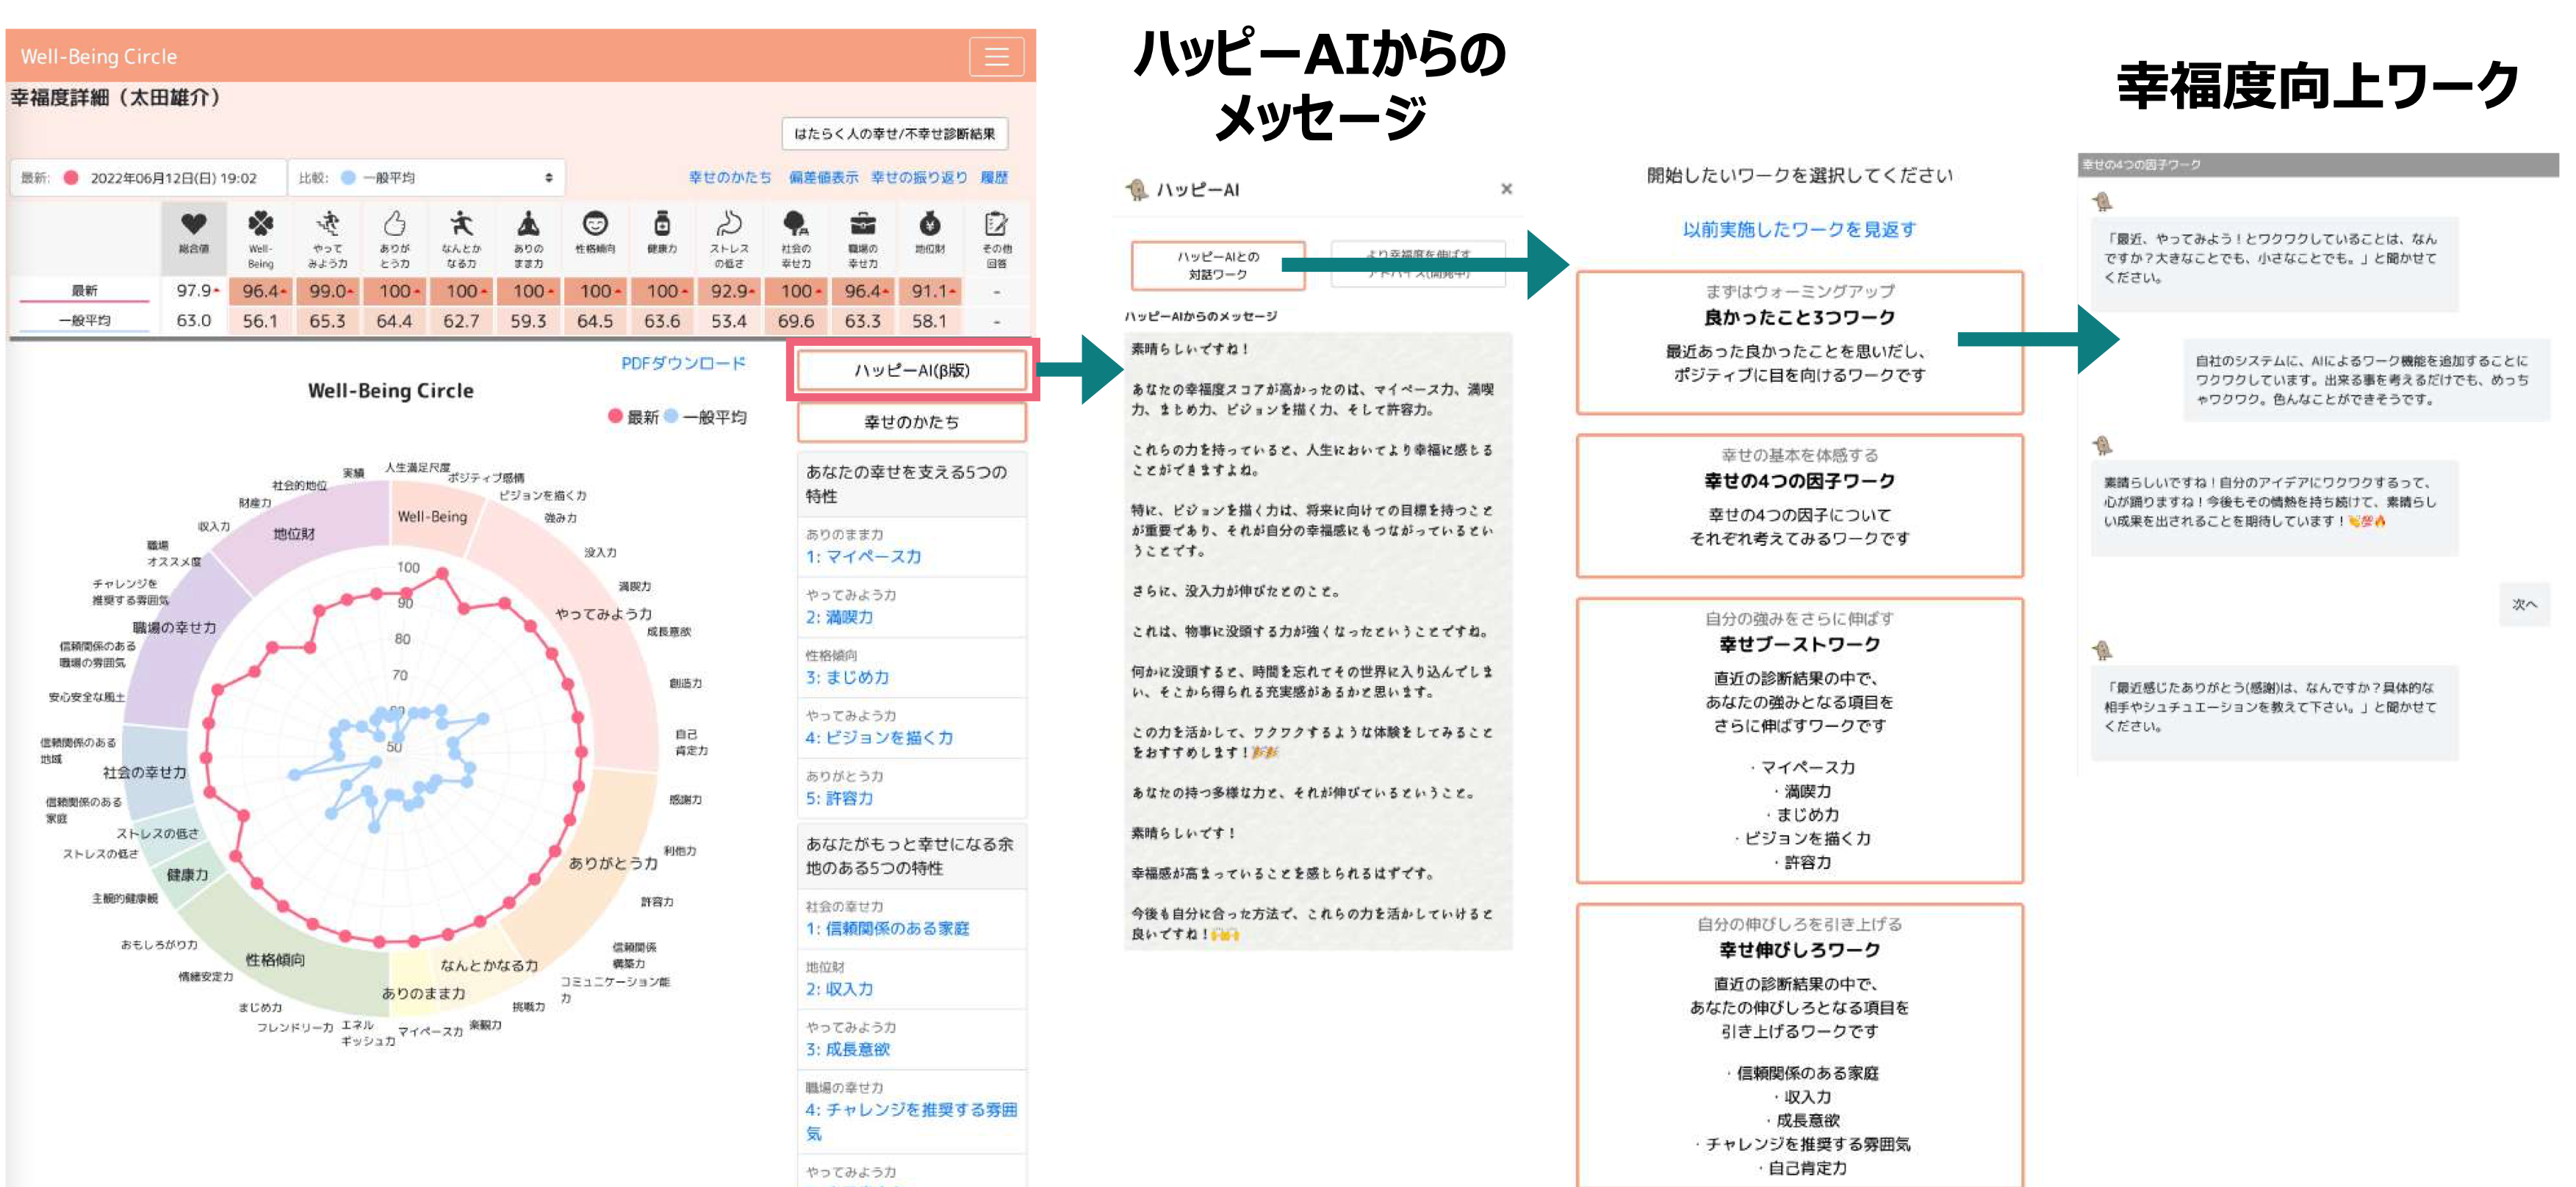2576x1187 pixels.
Task: Select the medicine bottle 健康力 icon
Action: [x=662, y=224]
